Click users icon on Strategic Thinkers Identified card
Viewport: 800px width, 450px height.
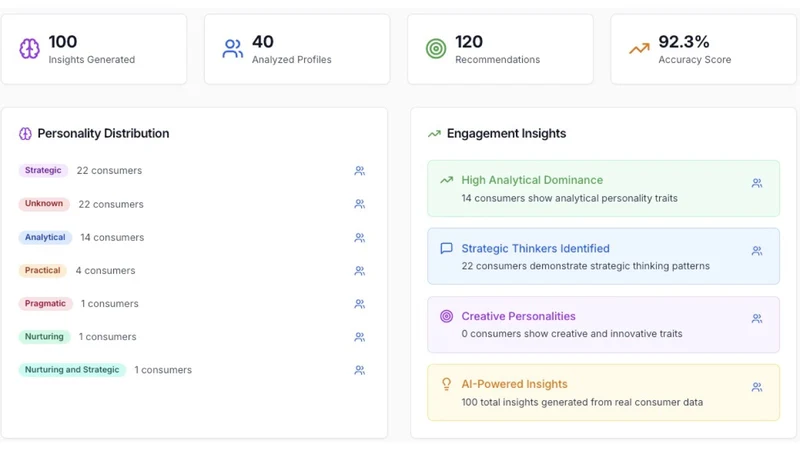coord(757,251)
